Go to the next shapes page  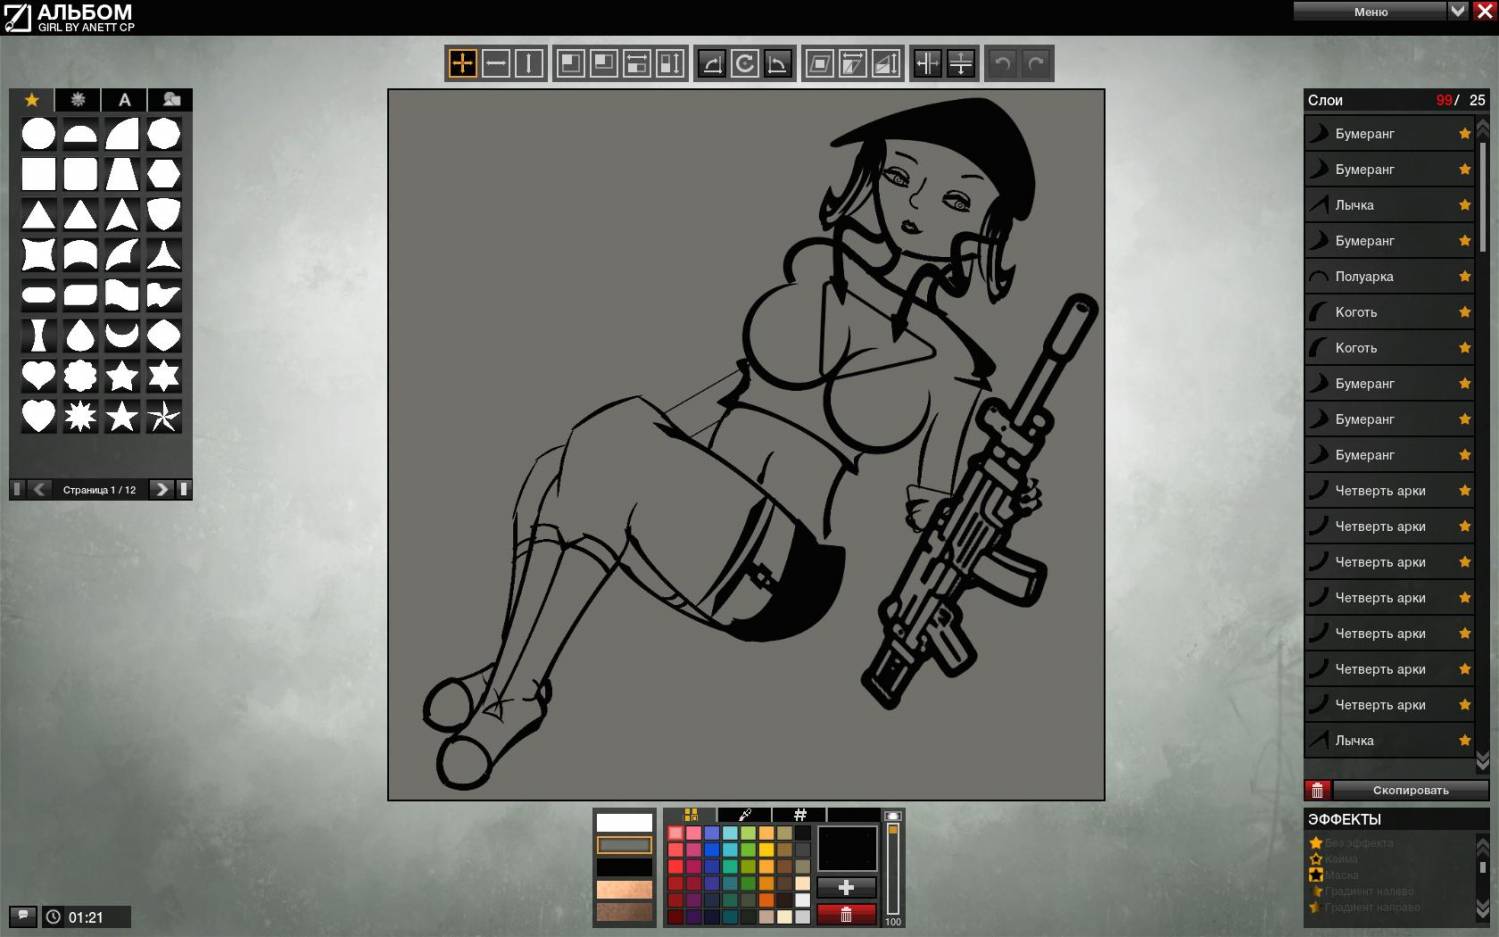click(161, 489)
